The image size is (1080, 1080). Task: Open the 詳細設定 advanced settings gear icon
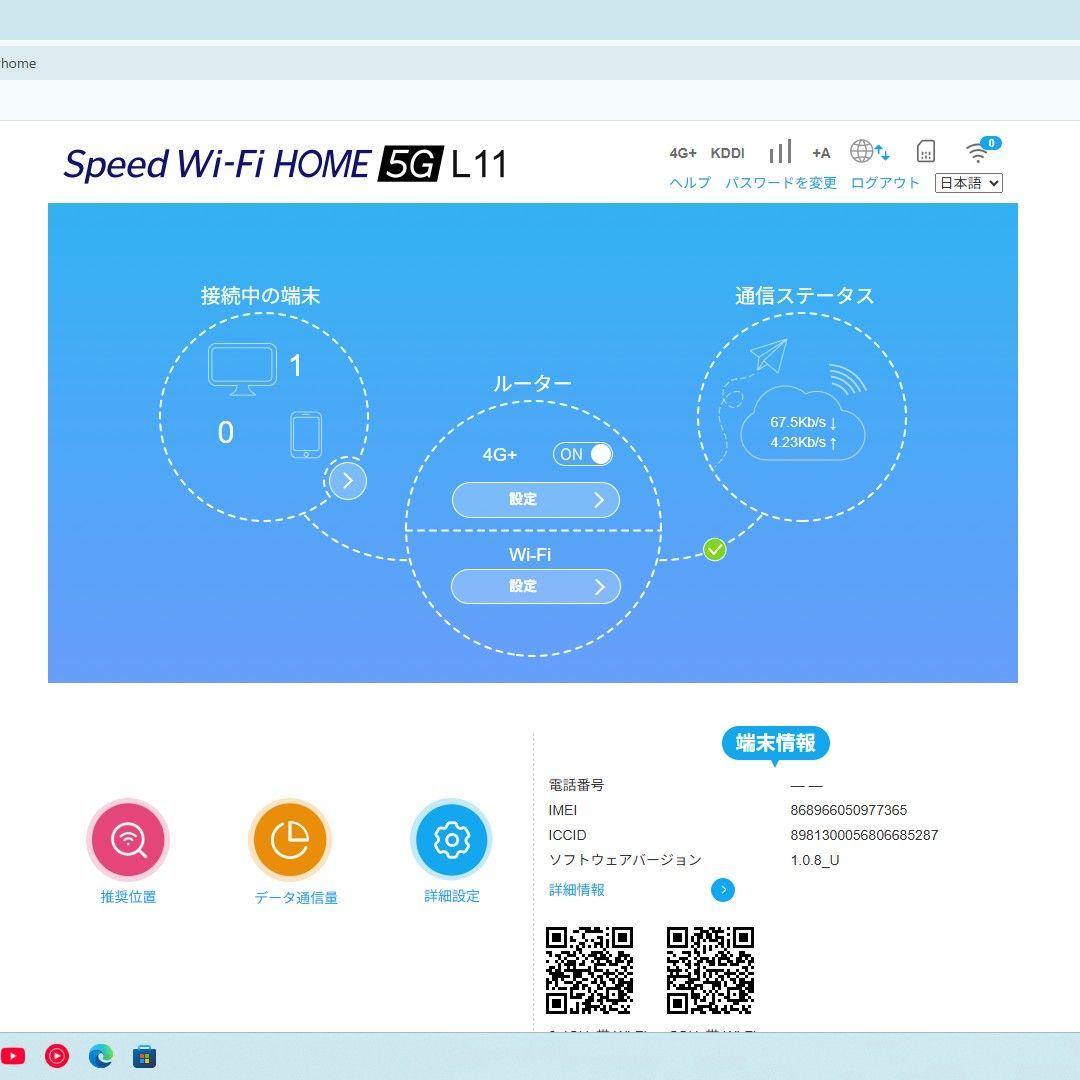(451, 840)
